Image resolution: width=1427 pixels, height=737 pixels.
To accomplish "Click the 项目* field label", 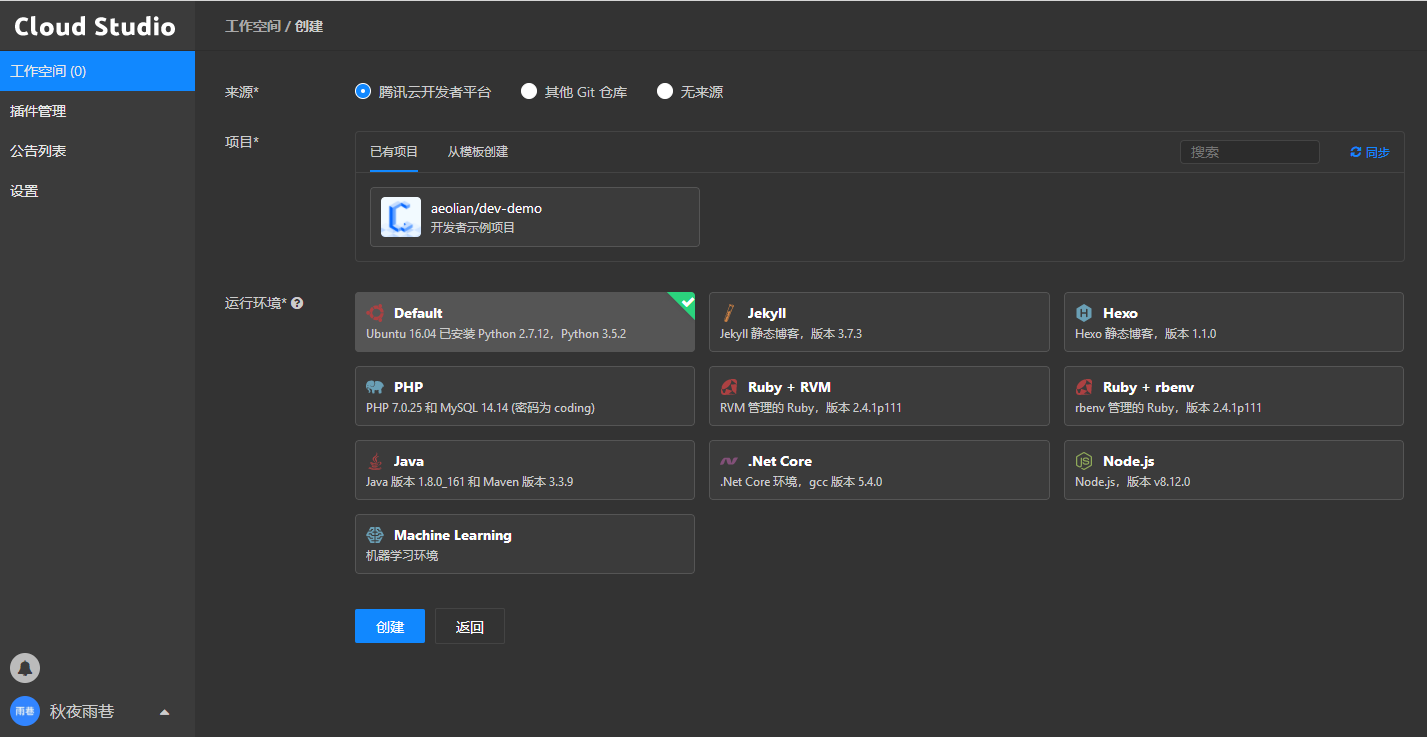I will click(242, 142).
